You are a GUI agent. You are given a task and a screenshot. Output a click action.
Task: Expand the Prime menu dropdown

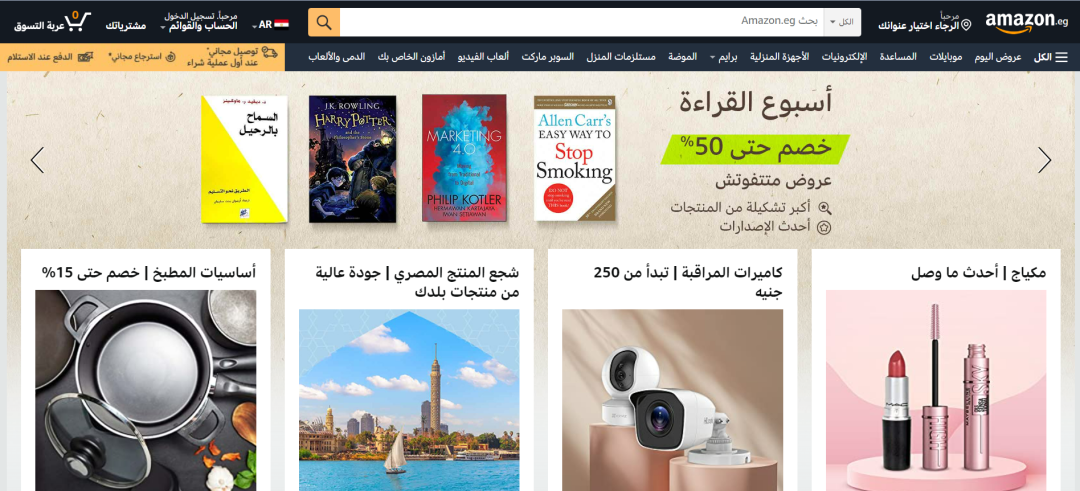pos(723,57)
